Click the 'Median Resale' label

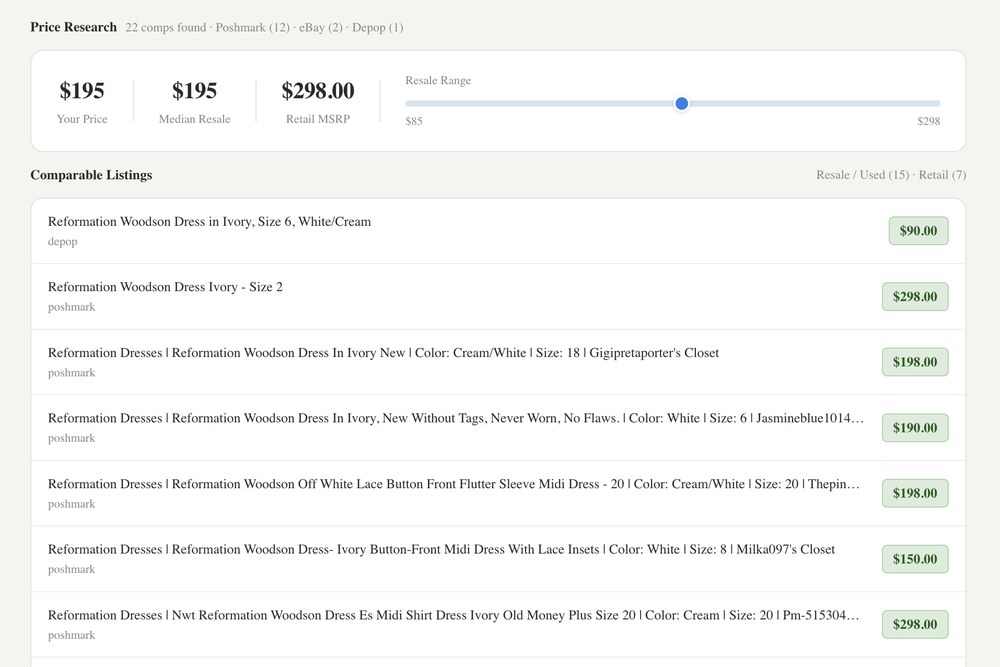[x=195, y=119]
